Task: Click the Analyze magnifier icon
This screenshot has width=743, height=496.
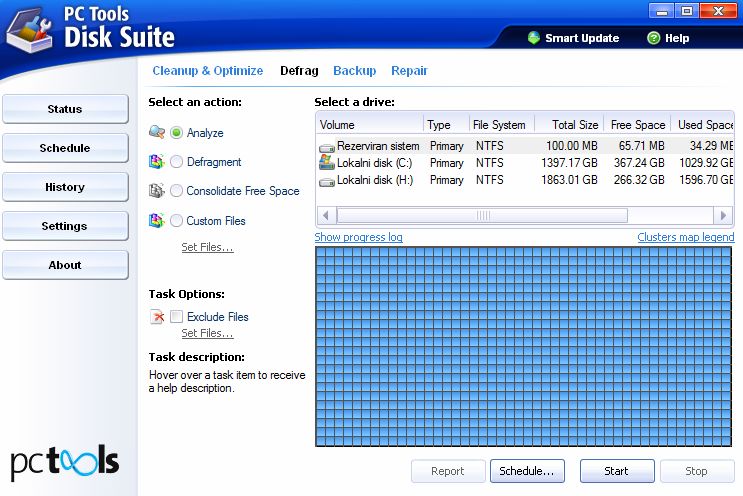Action: point(157,132)
